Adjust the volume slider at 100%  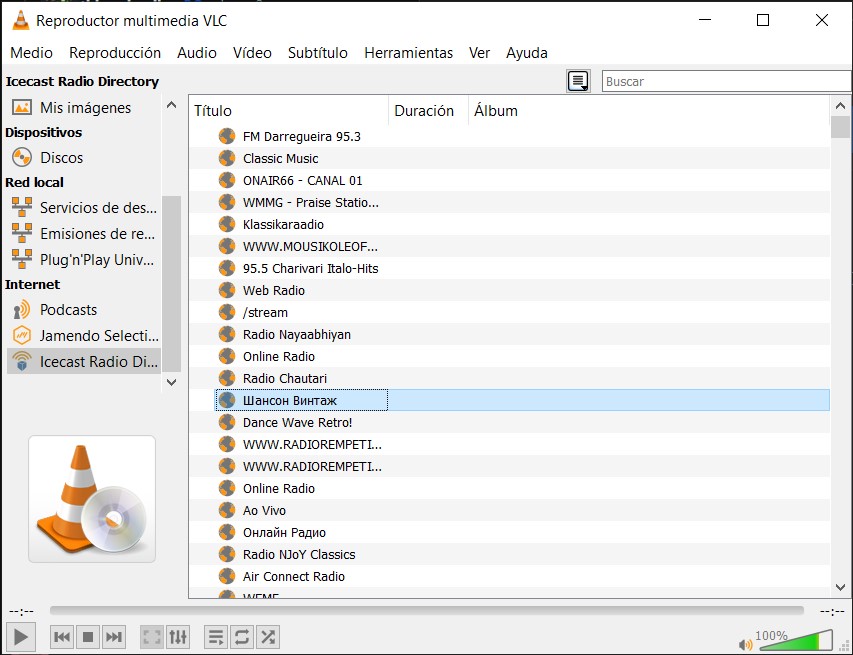coord(796,641)
